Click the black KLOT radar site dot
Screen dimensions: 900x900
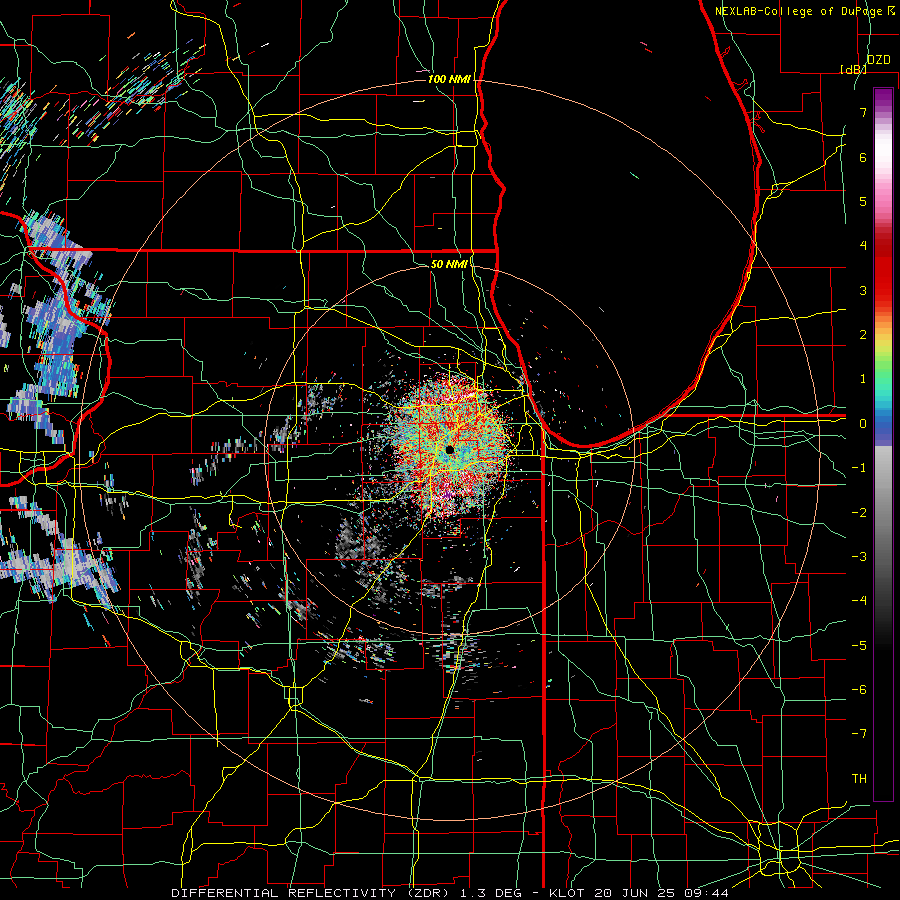point(450,450)
